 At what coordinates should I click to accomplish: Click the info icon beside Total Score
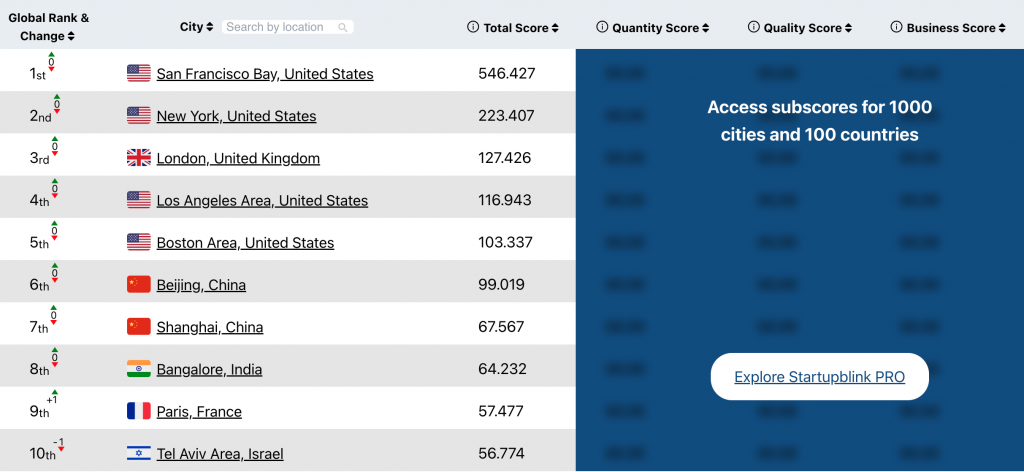coord(473,28)
